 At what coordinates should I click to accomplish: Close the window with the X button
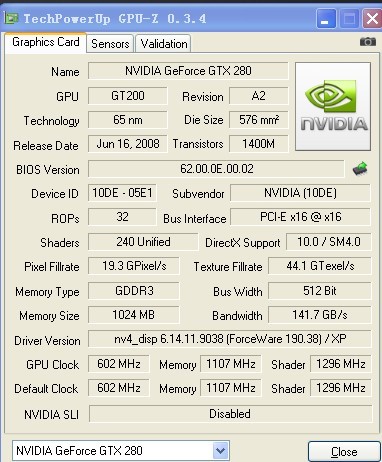[x=372, y=18]
